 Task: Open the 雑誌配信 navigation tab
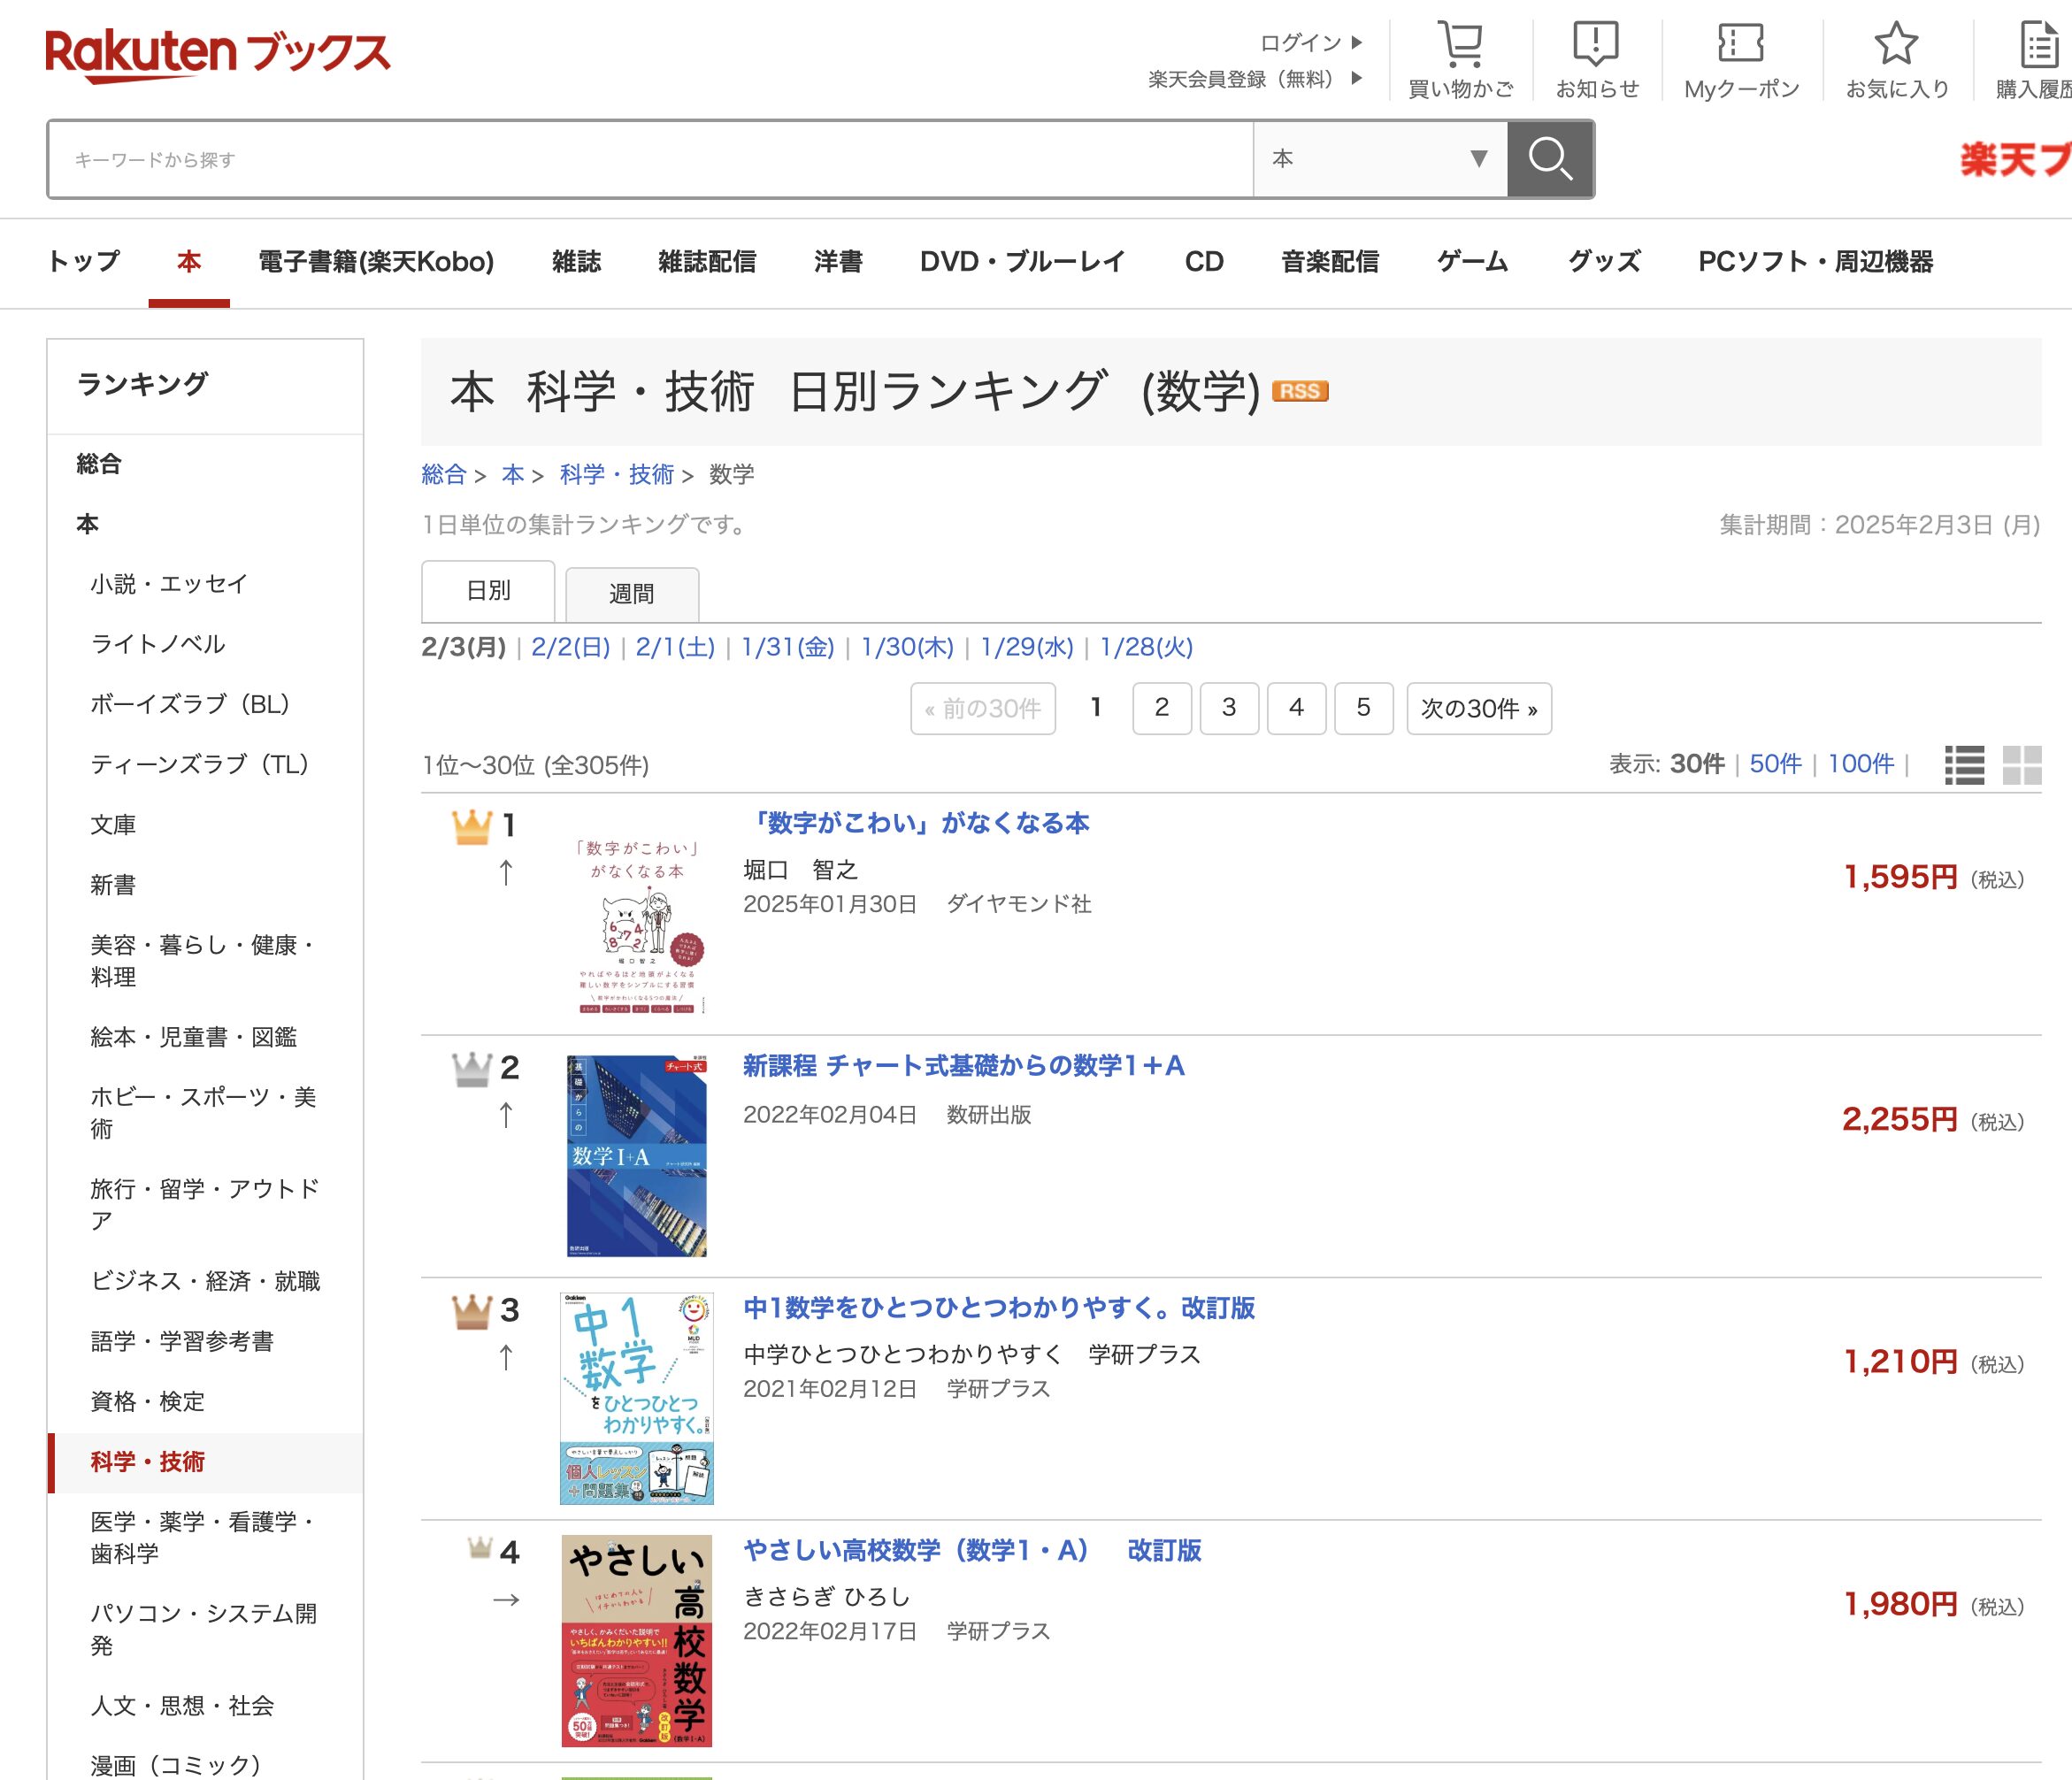[707, 262]
